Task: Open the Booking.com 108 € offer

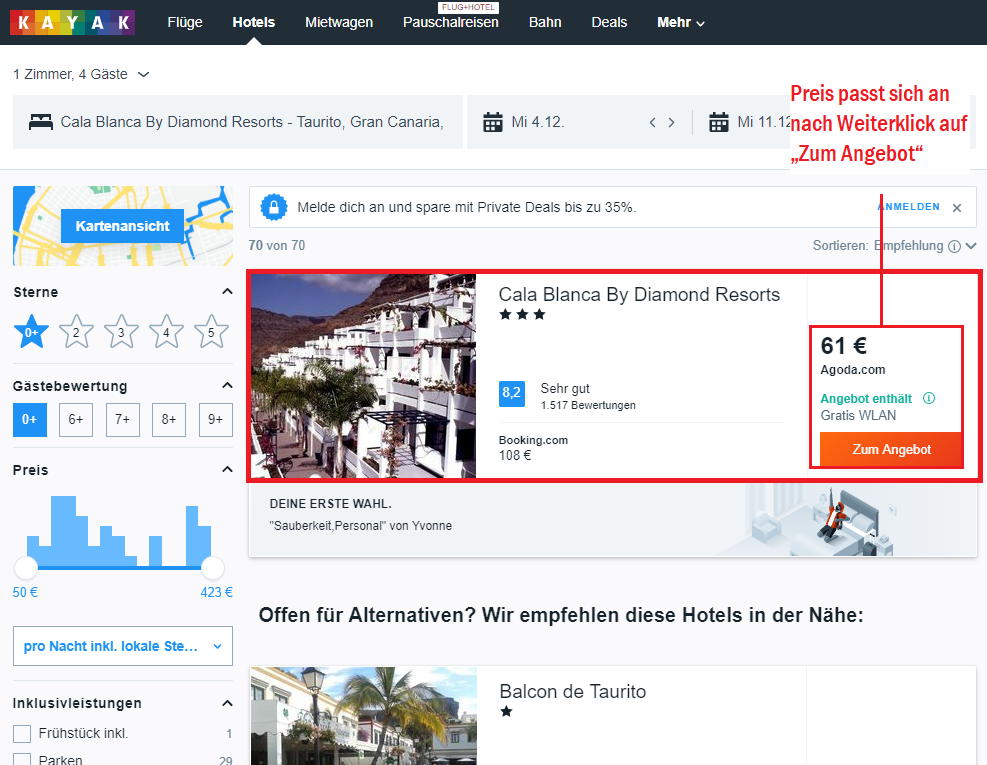Action: pos(533,448)
